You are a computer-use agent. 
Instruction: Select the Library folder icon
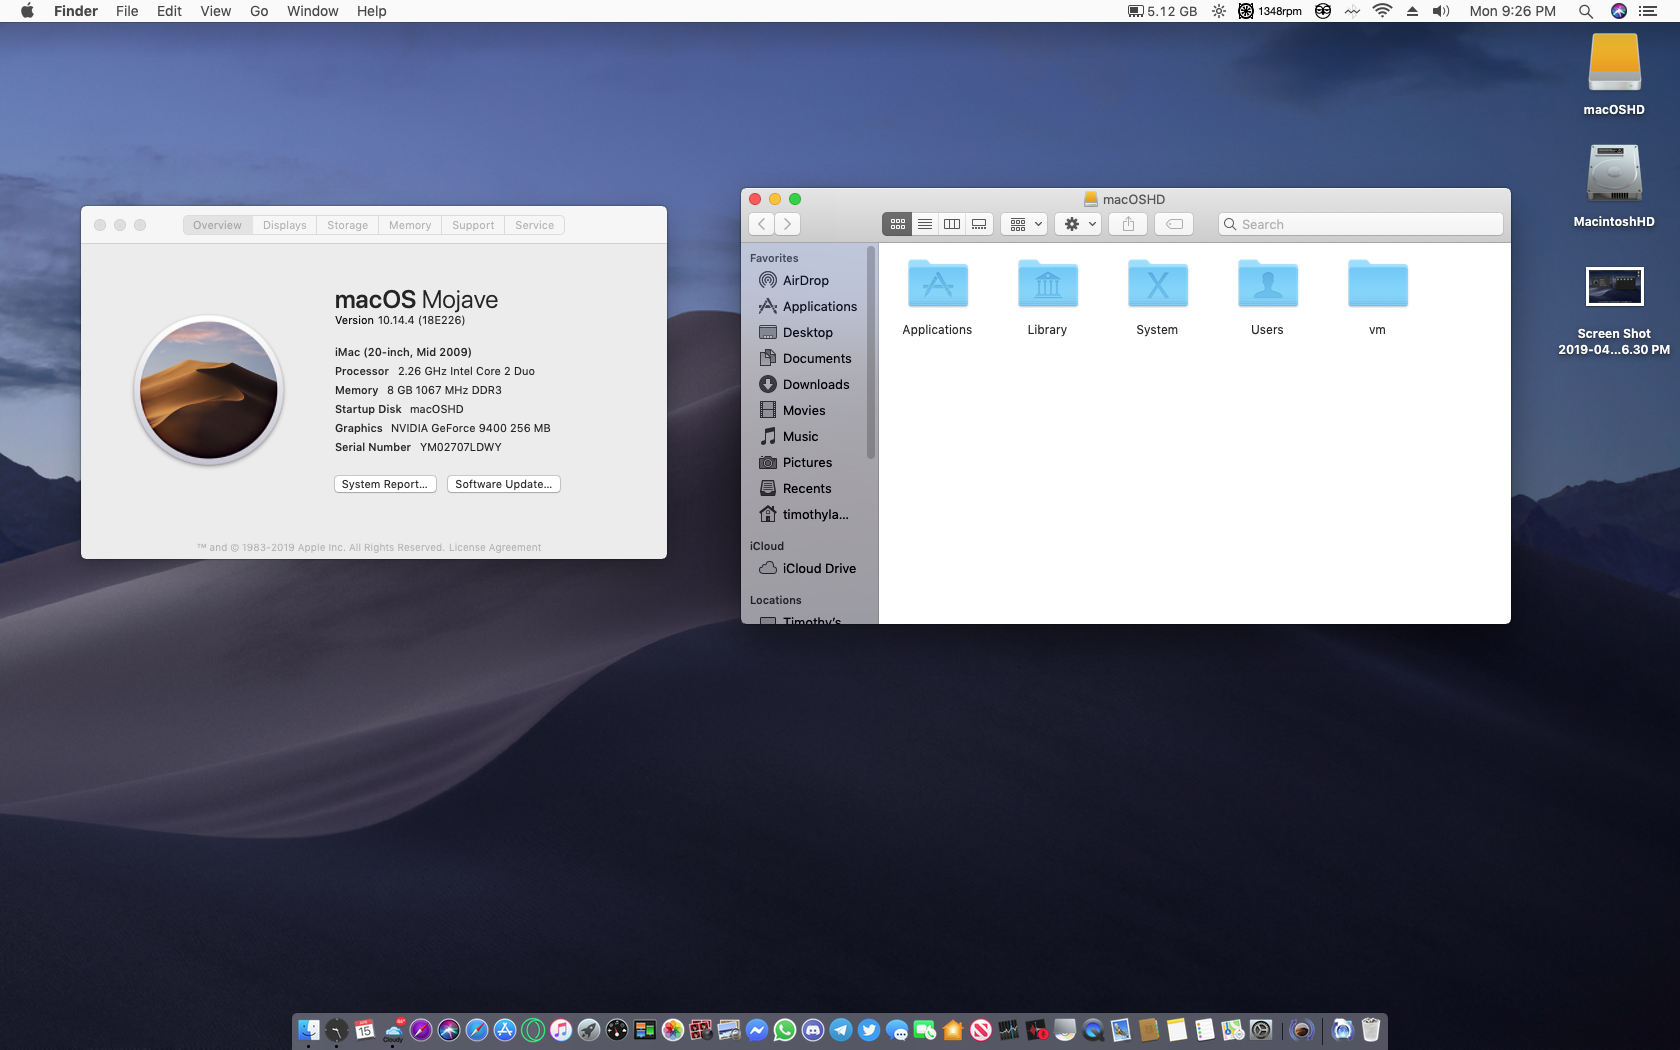1047,284
